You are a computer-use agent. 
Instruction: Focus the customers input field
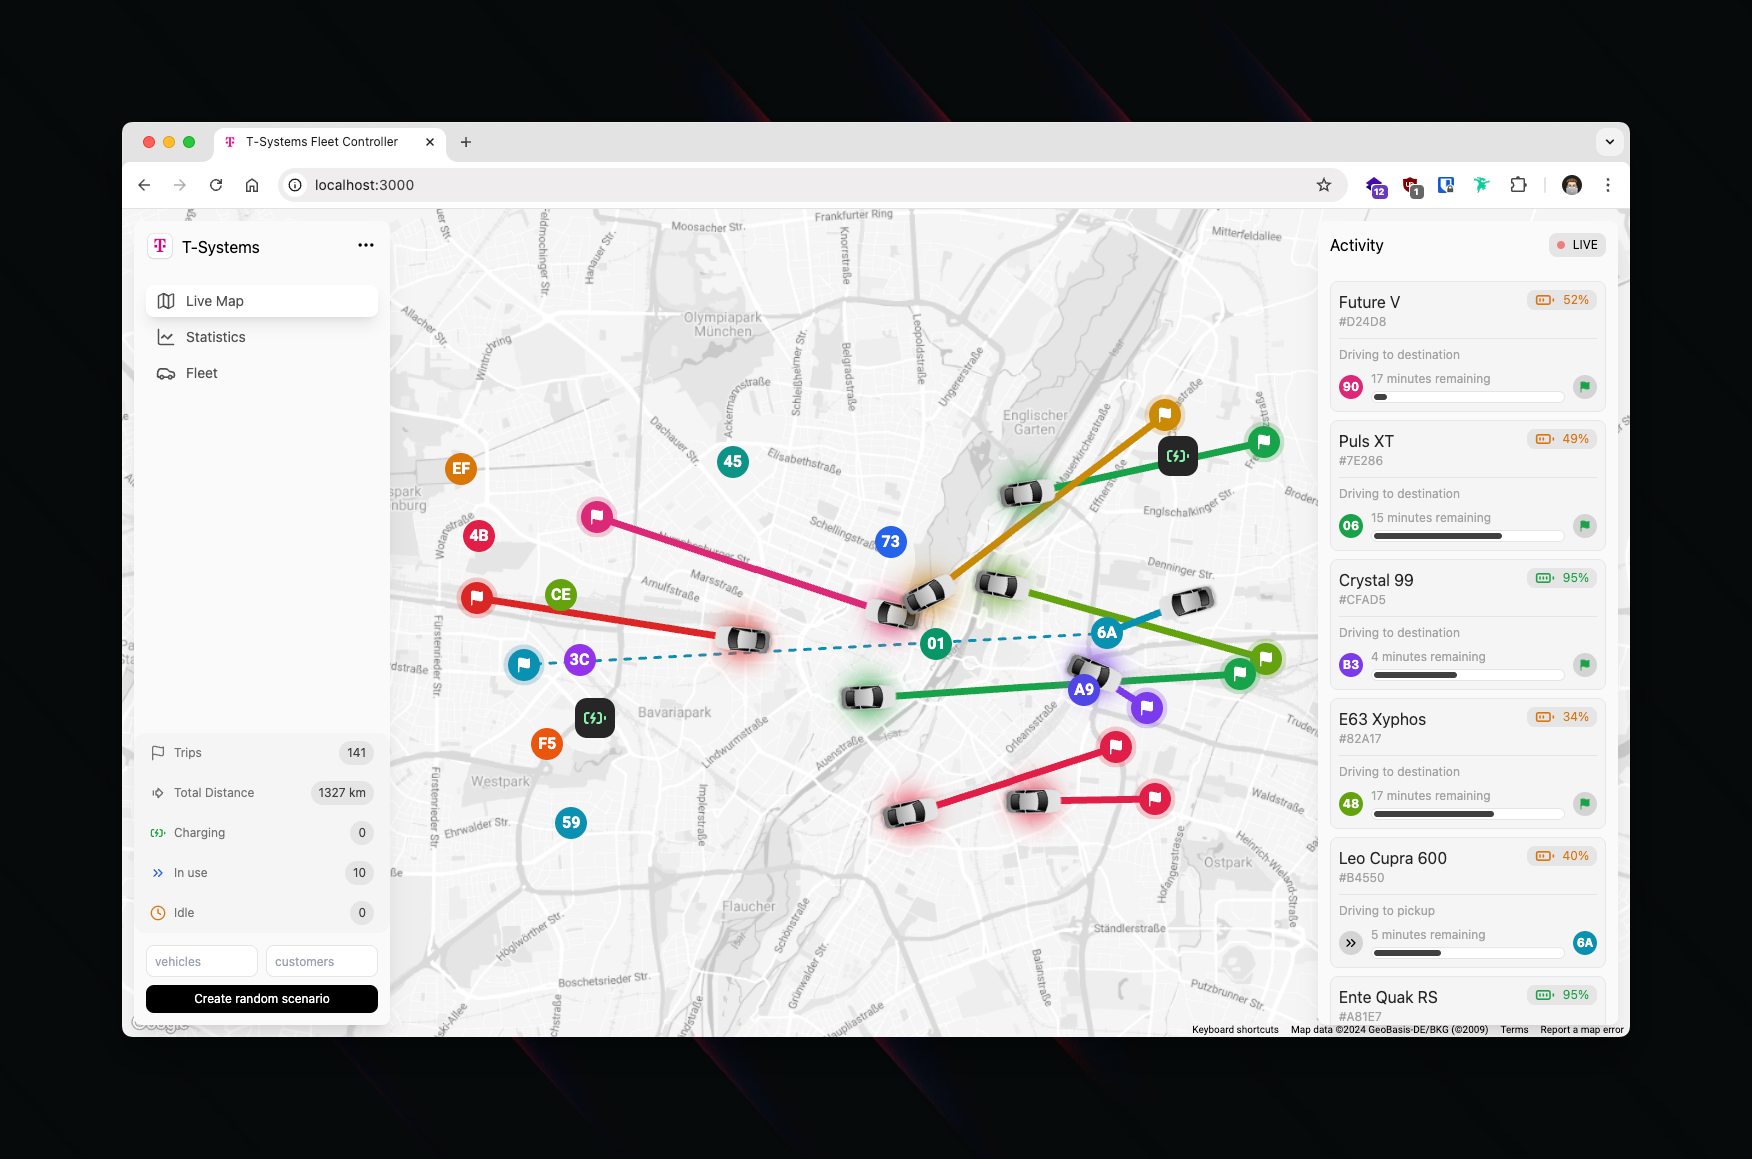click(x=322, y=961)
